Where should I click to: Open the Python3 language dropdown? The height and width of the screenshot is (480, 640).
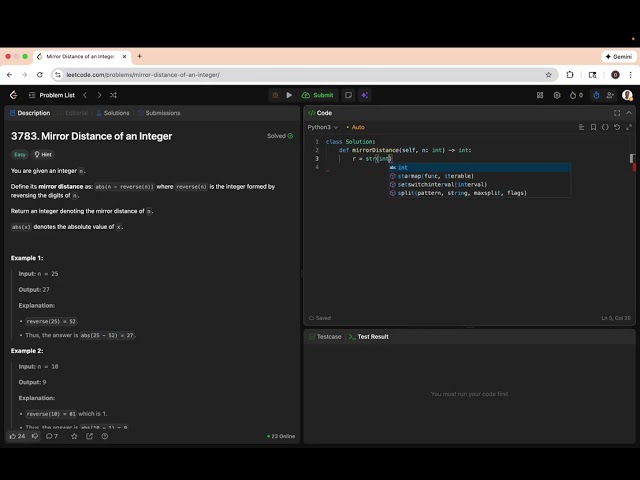tap(322, 127)
